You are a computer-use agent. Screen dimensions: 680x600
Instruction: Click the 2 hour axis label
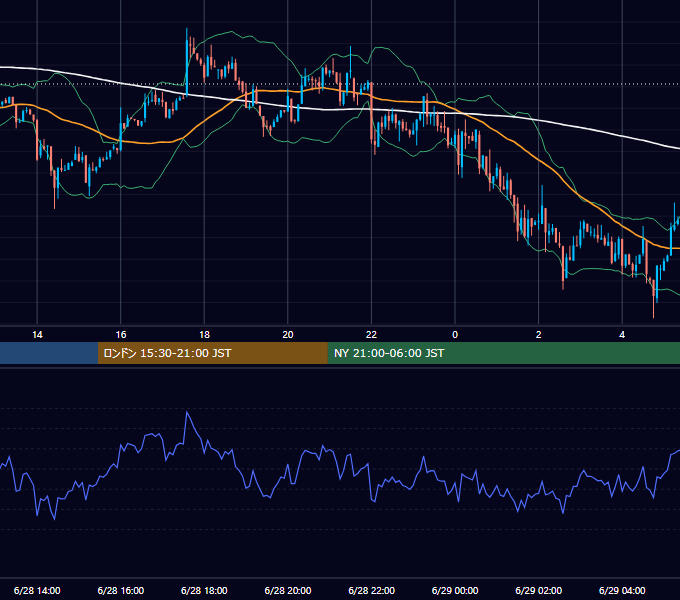click(538, 335)
